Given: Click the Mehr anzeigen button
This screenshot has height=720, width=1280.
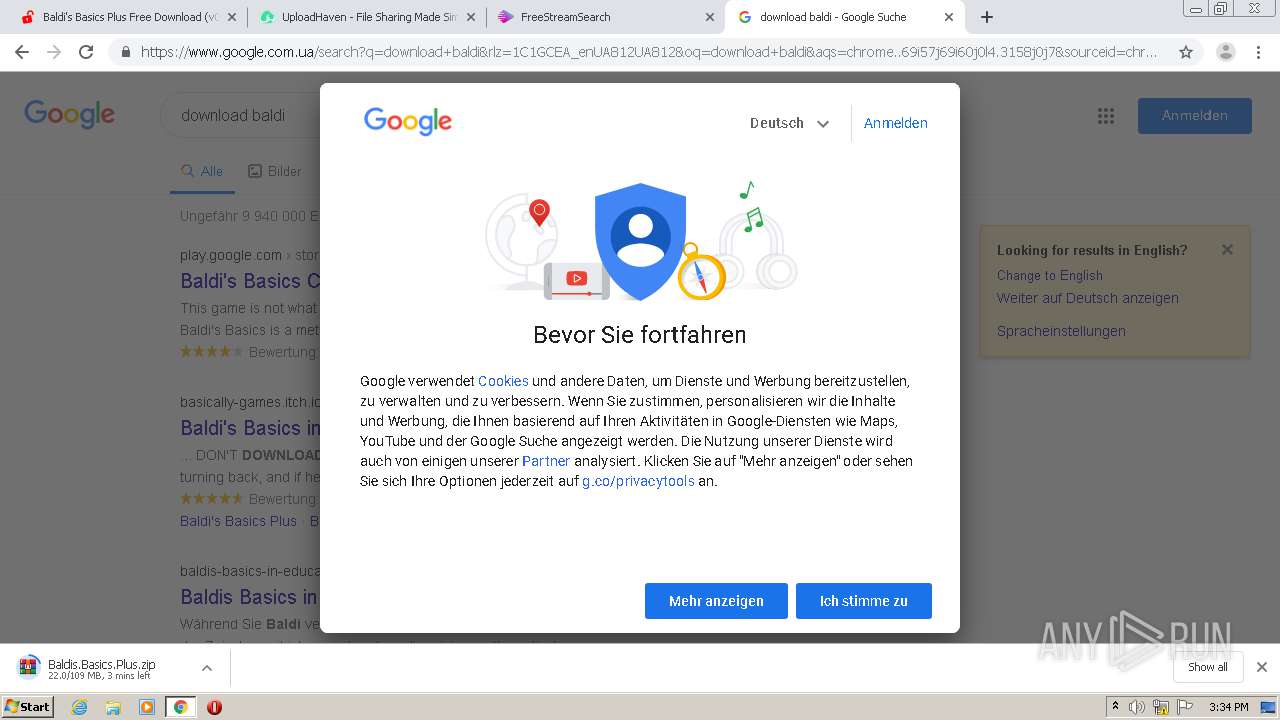Looking at the screenshot, I should point(716,601).
